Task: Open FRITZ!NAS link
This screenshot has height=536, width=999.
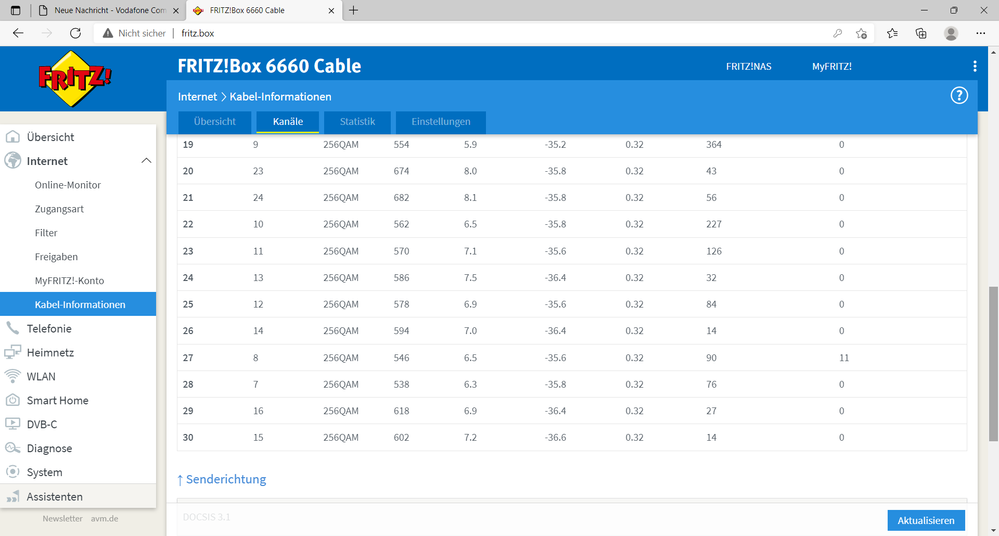Action: pos(749,66)
